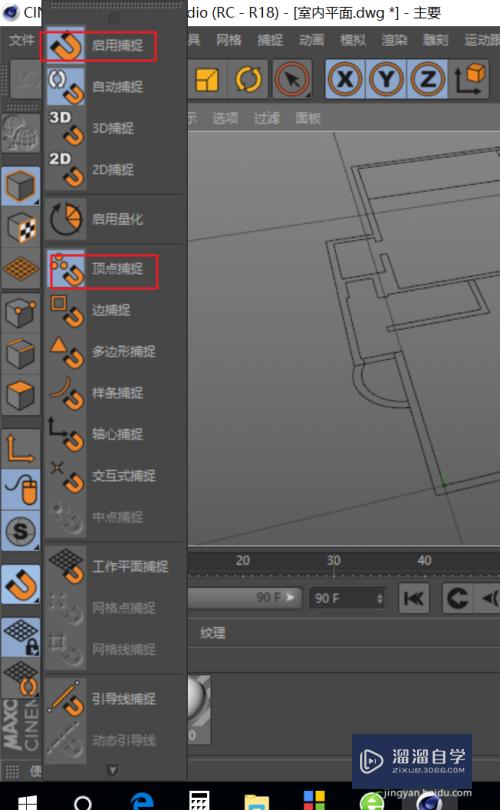Image resolution: width=500 pixels, height=810 pixels.
Task: Select Workplane mode grid icon
Action: click(21, 269)
